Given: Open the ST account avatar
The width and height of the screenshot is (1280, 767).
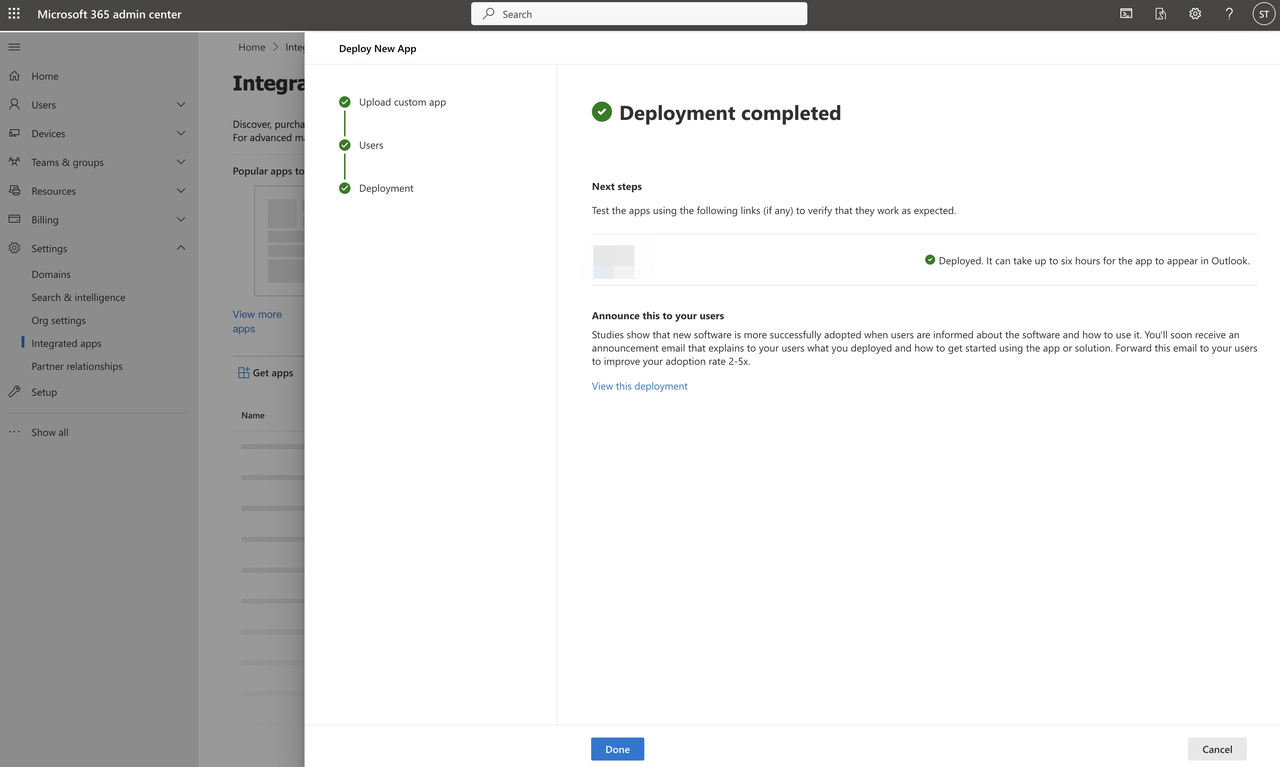Looking at the screenshot, I should [1263, 14].
